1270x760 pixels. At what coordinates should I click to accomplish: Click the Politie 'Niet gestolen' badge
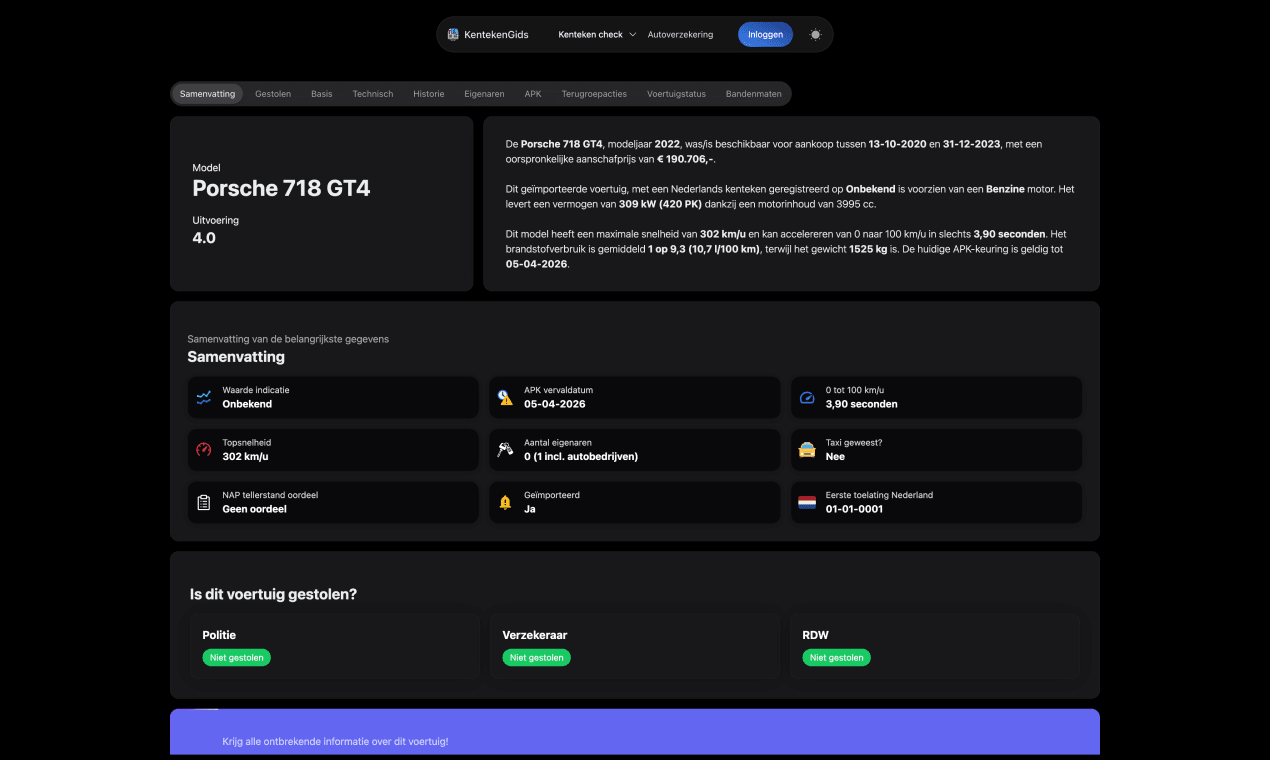click(236, 657)
